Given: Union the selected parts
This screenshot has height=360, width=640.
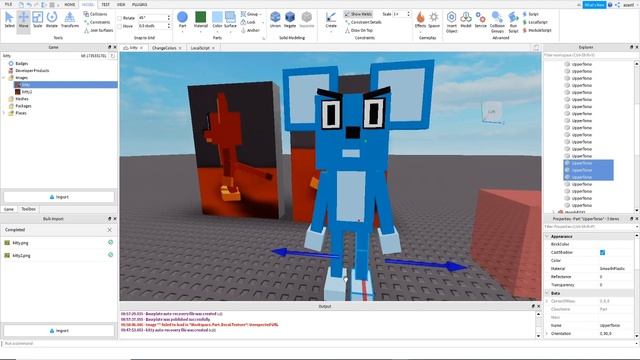Looking at the screenshot, I should tap(276, 20).
